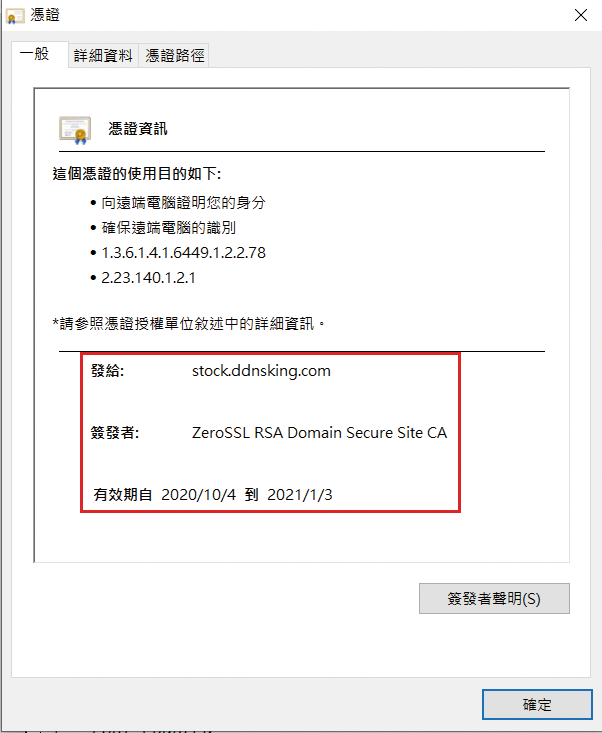Close the 憑證 dialog window
Image resolution: width=602 pixels, height=733 pixels.
coord(581,15)
